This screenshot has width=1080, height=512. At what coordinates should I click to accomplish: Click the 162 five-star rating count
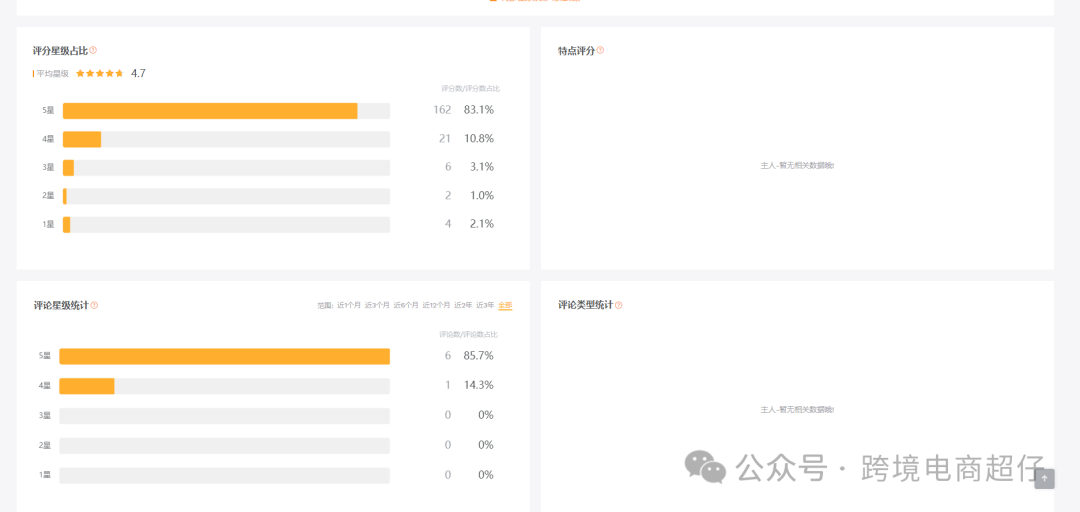point(442,110)
